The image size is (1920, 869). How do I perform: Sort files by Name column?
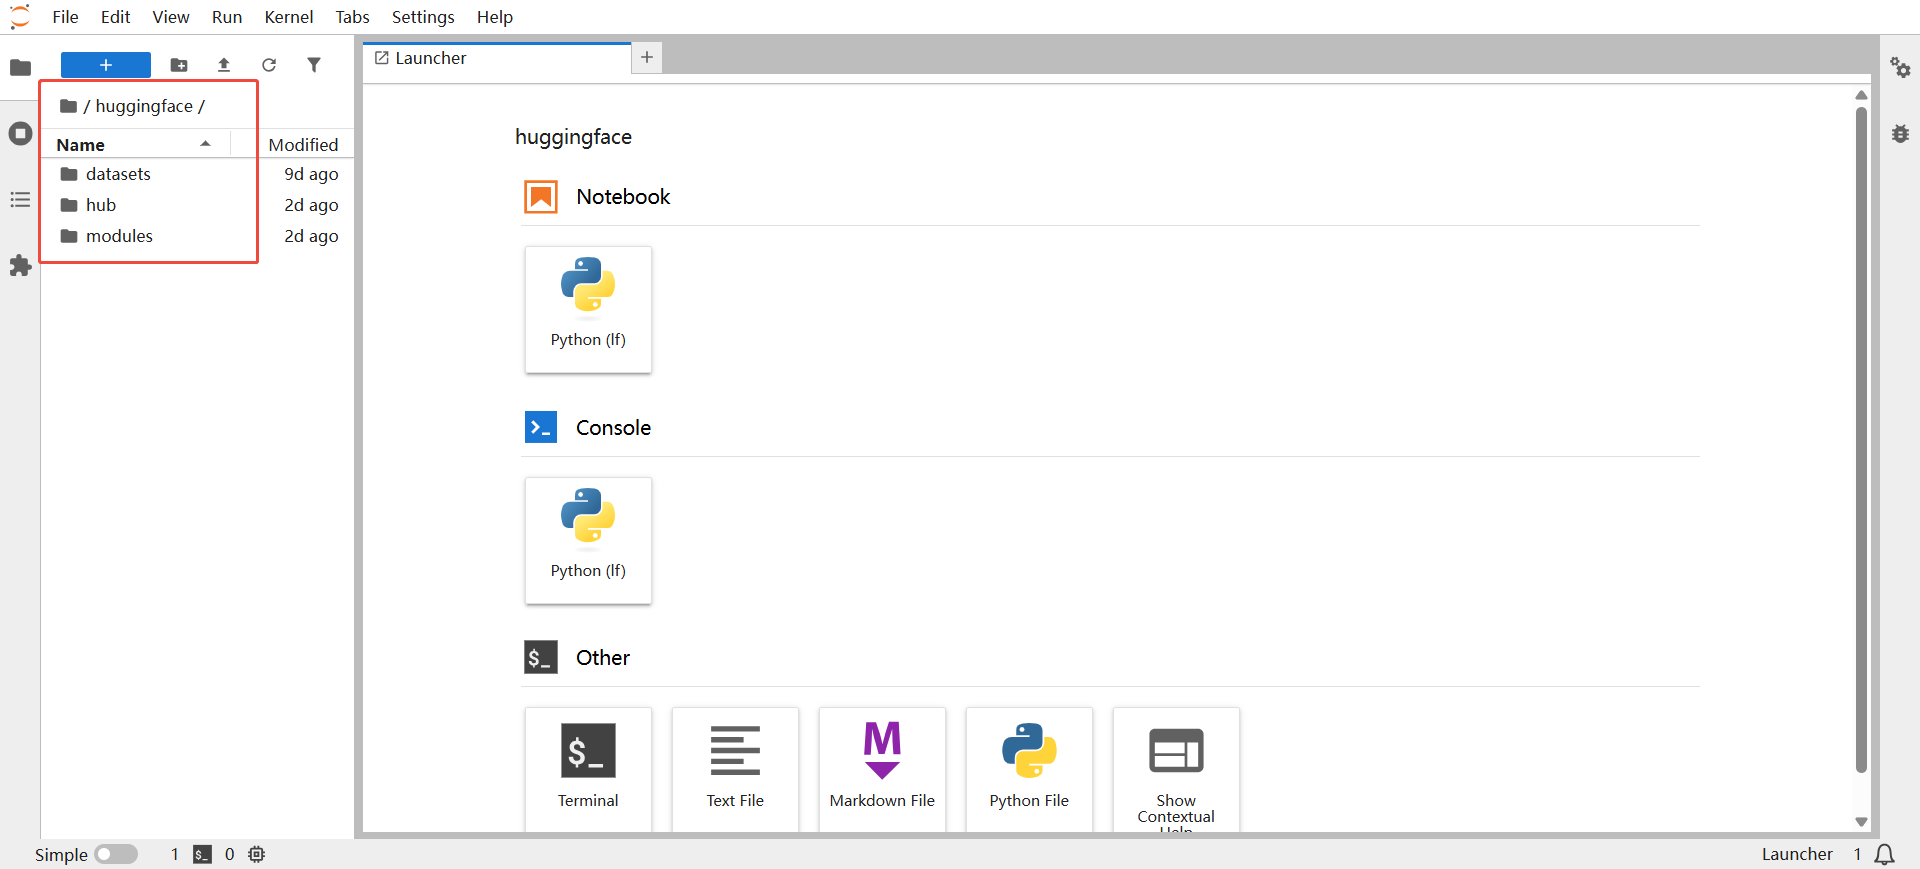click(81, 145)
